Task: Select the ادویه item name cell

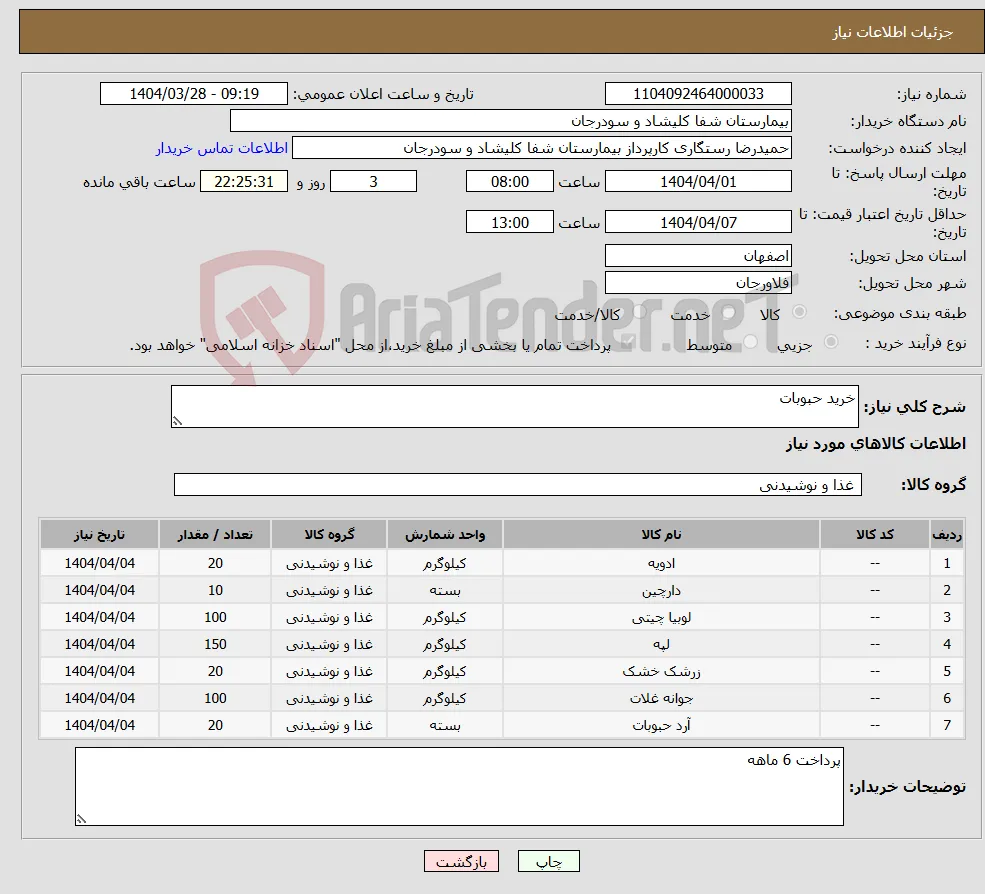Action: click(x=661, y=564)
